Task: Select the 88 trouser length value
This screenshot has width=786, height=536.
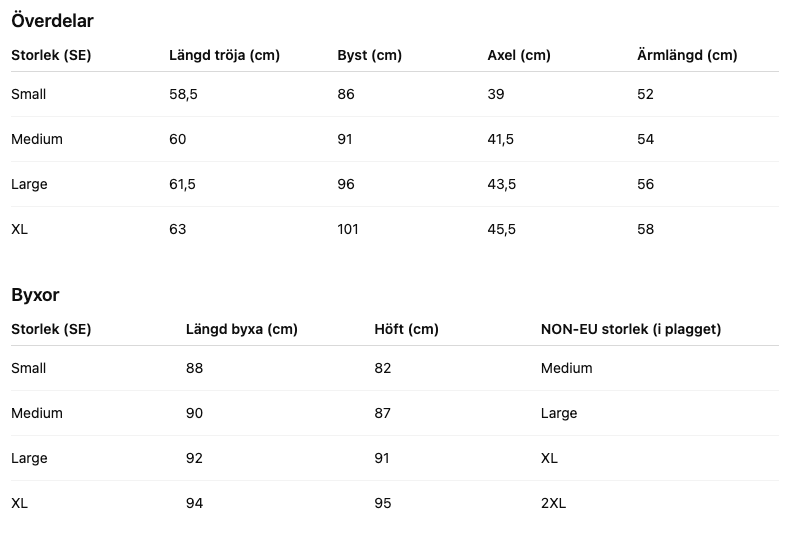Action: coord(194,368)
